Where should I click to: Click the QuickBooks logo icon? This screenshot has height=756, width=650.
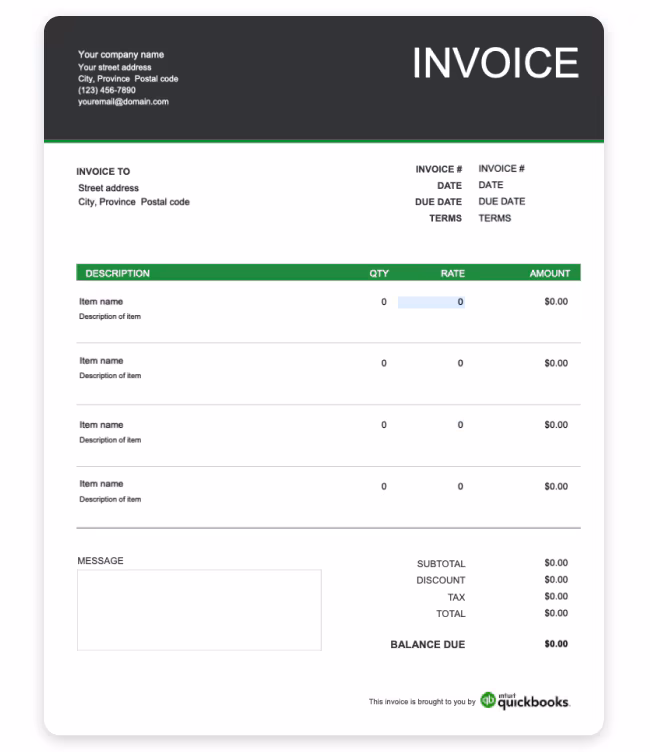coord(488,700)
